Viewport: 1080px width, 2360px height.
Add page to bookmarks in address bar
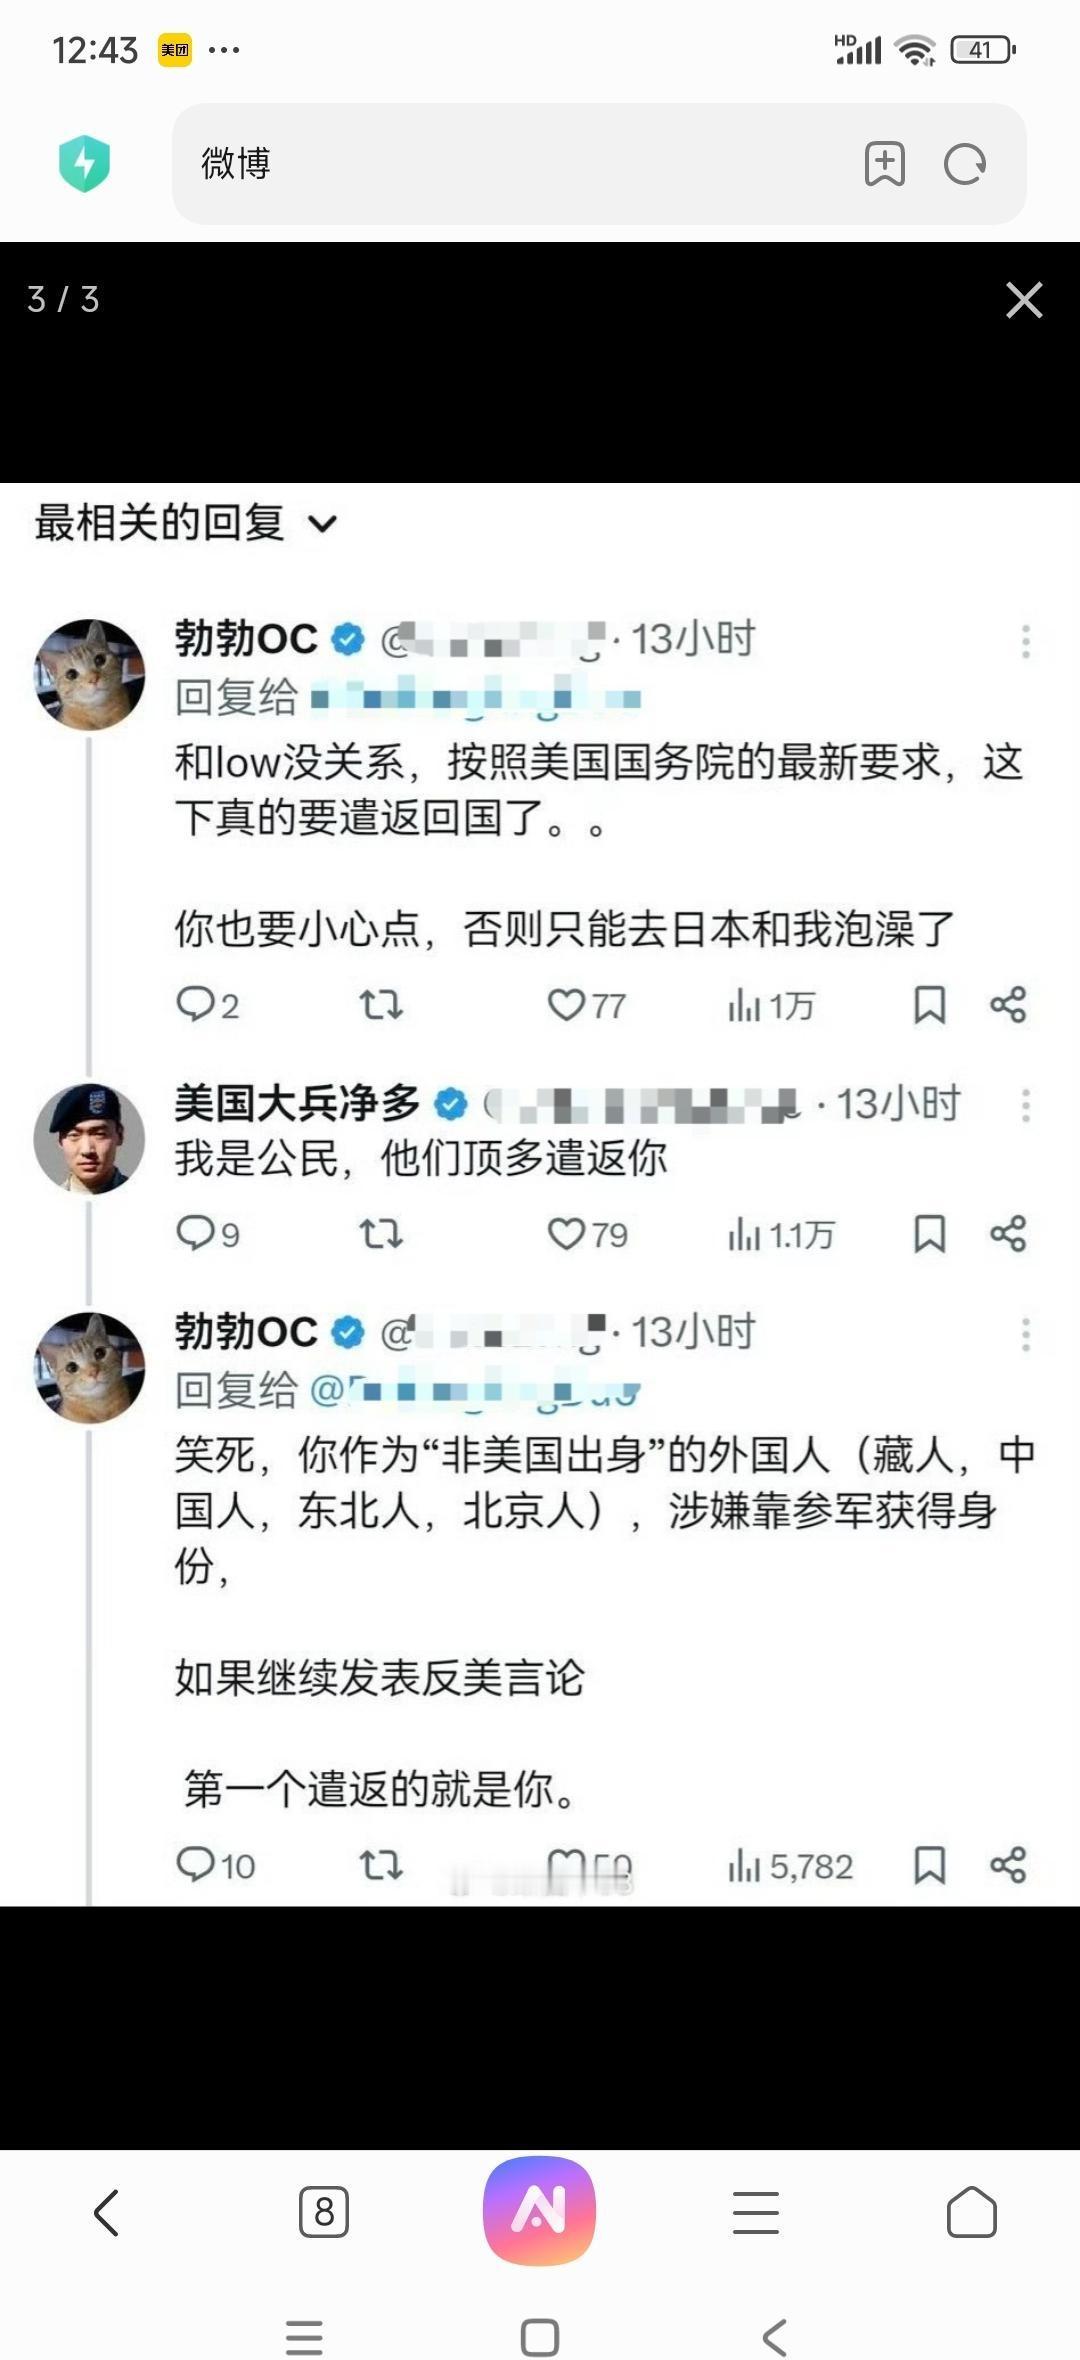tap(884, 164)
